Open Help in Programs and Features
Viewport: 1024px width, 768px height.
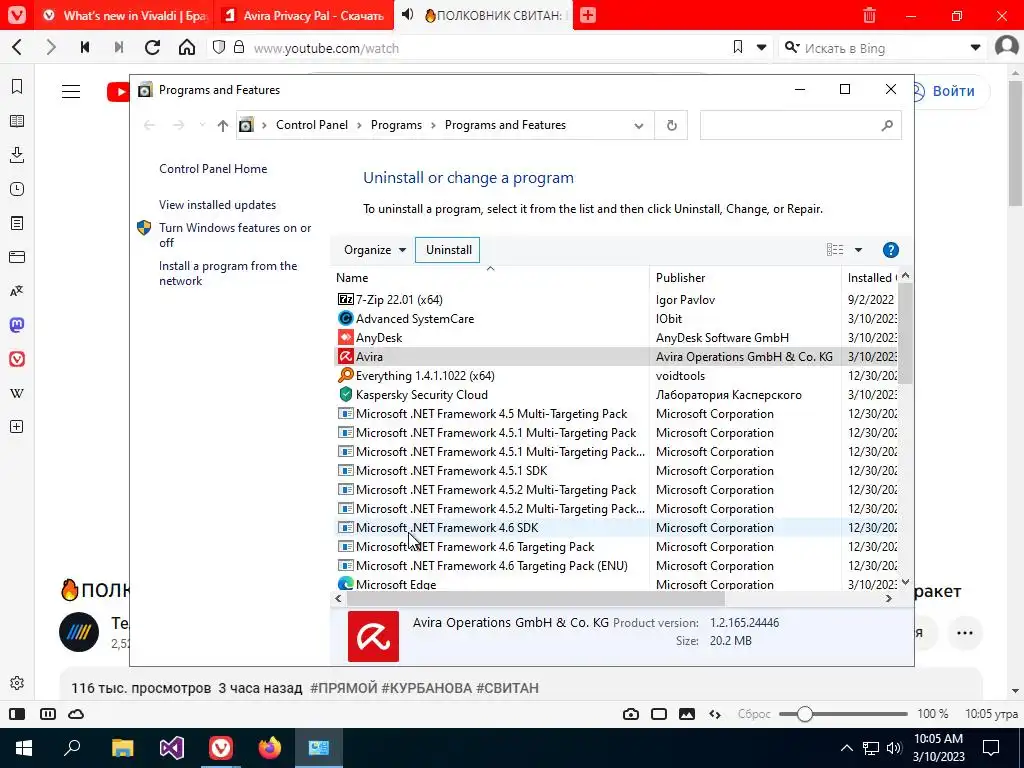pyautogui.click(x=891, y=250)
